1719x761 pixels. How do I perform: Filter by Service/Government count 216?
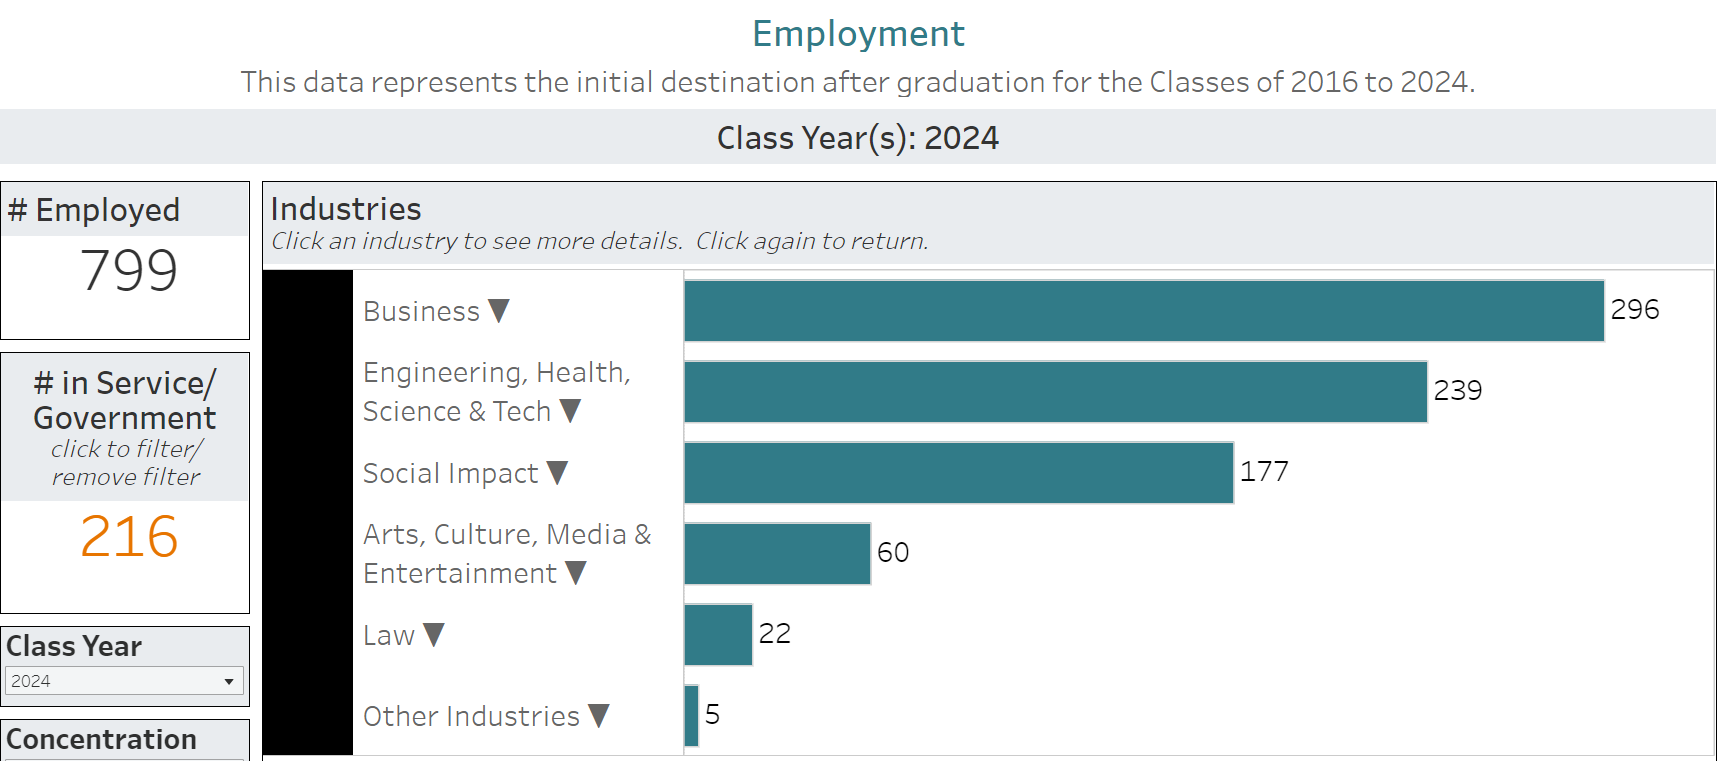[129, 537]
